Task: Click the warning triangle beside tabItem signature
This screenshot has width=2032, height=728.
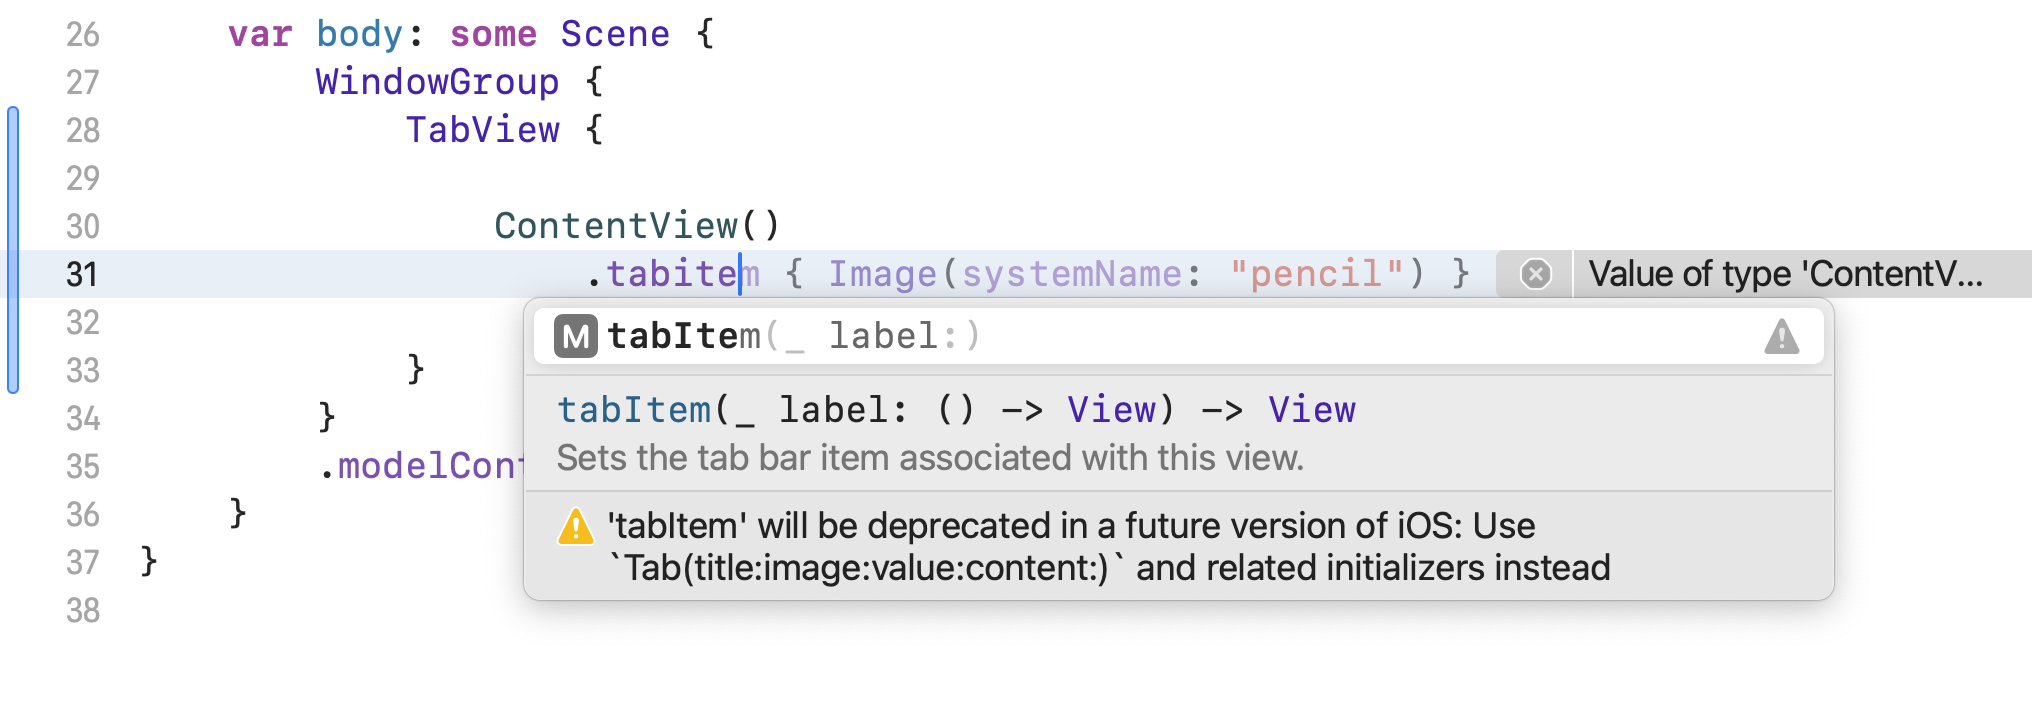Action: point(1783,335)
